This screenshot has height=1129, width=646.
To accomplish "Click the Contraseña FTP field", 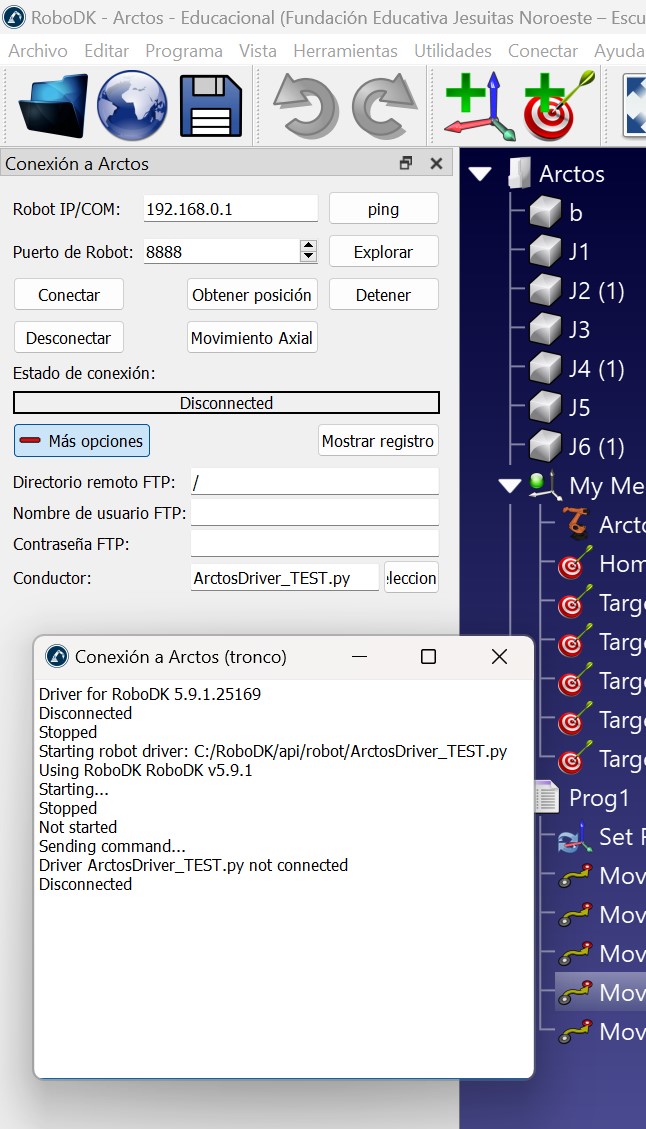I will pos(315,544).
